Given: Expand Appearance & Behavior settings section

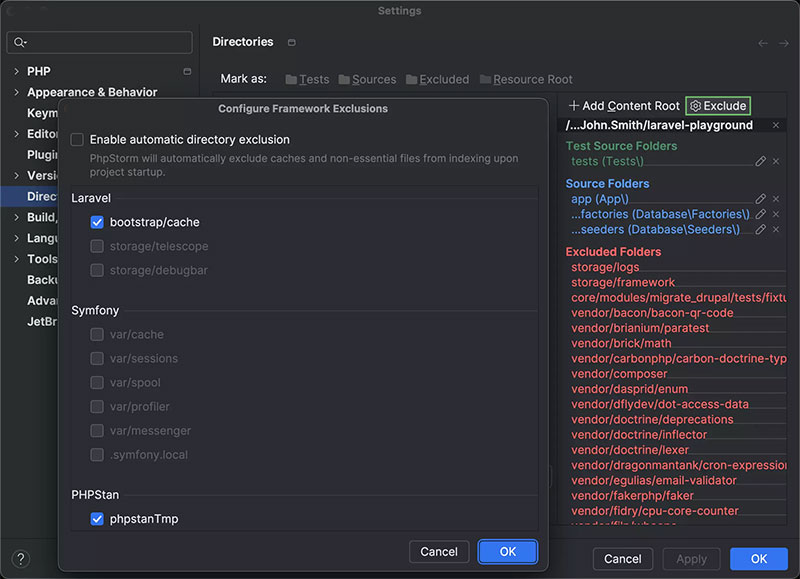Looking at the screenshot, I should pyautogui.click(x=16, y=92).
